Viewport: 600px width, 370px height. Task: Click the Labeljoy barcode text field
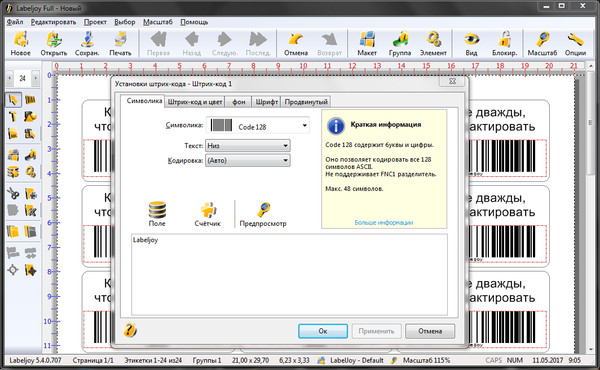289,274
